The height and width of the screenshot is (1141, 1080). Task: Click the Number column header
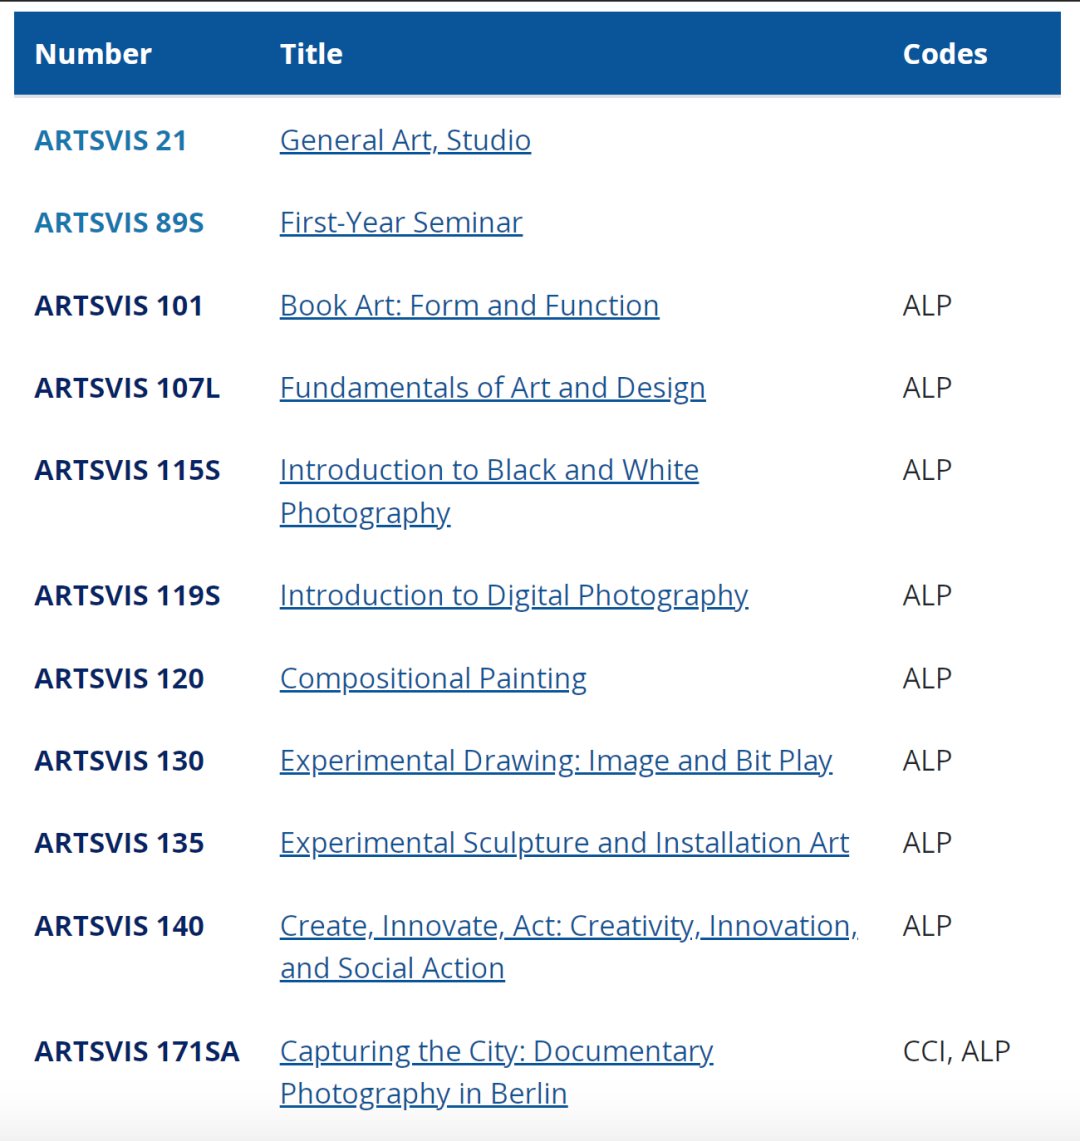(x=93, y=54)
